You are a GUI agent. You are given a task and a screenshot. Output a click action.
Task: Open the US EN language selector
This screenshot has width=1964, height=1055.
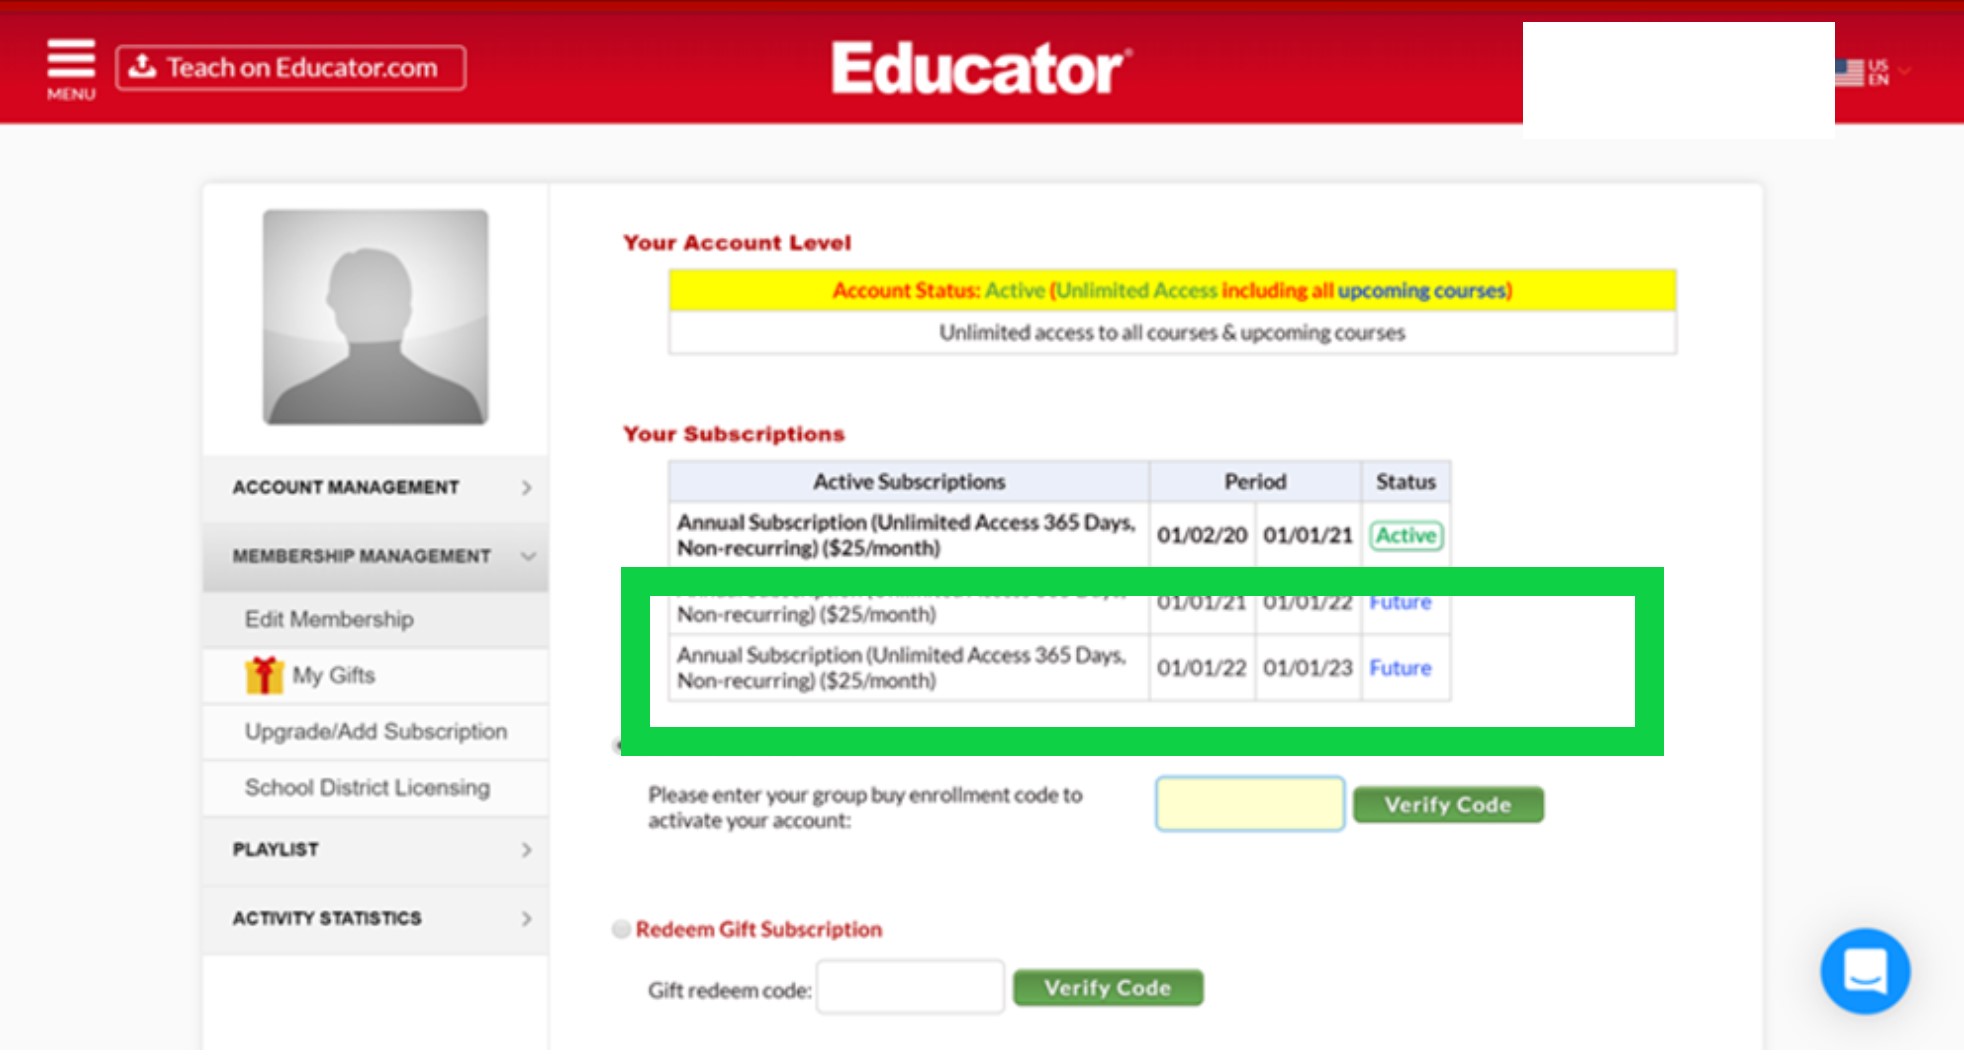point(1875,72)
